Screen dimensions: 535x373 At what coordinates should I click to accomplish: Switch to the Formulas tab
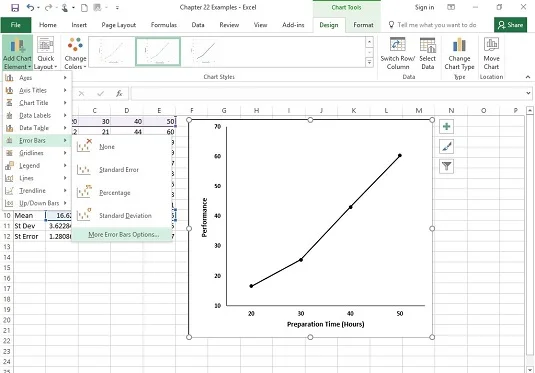pos(164,25)
